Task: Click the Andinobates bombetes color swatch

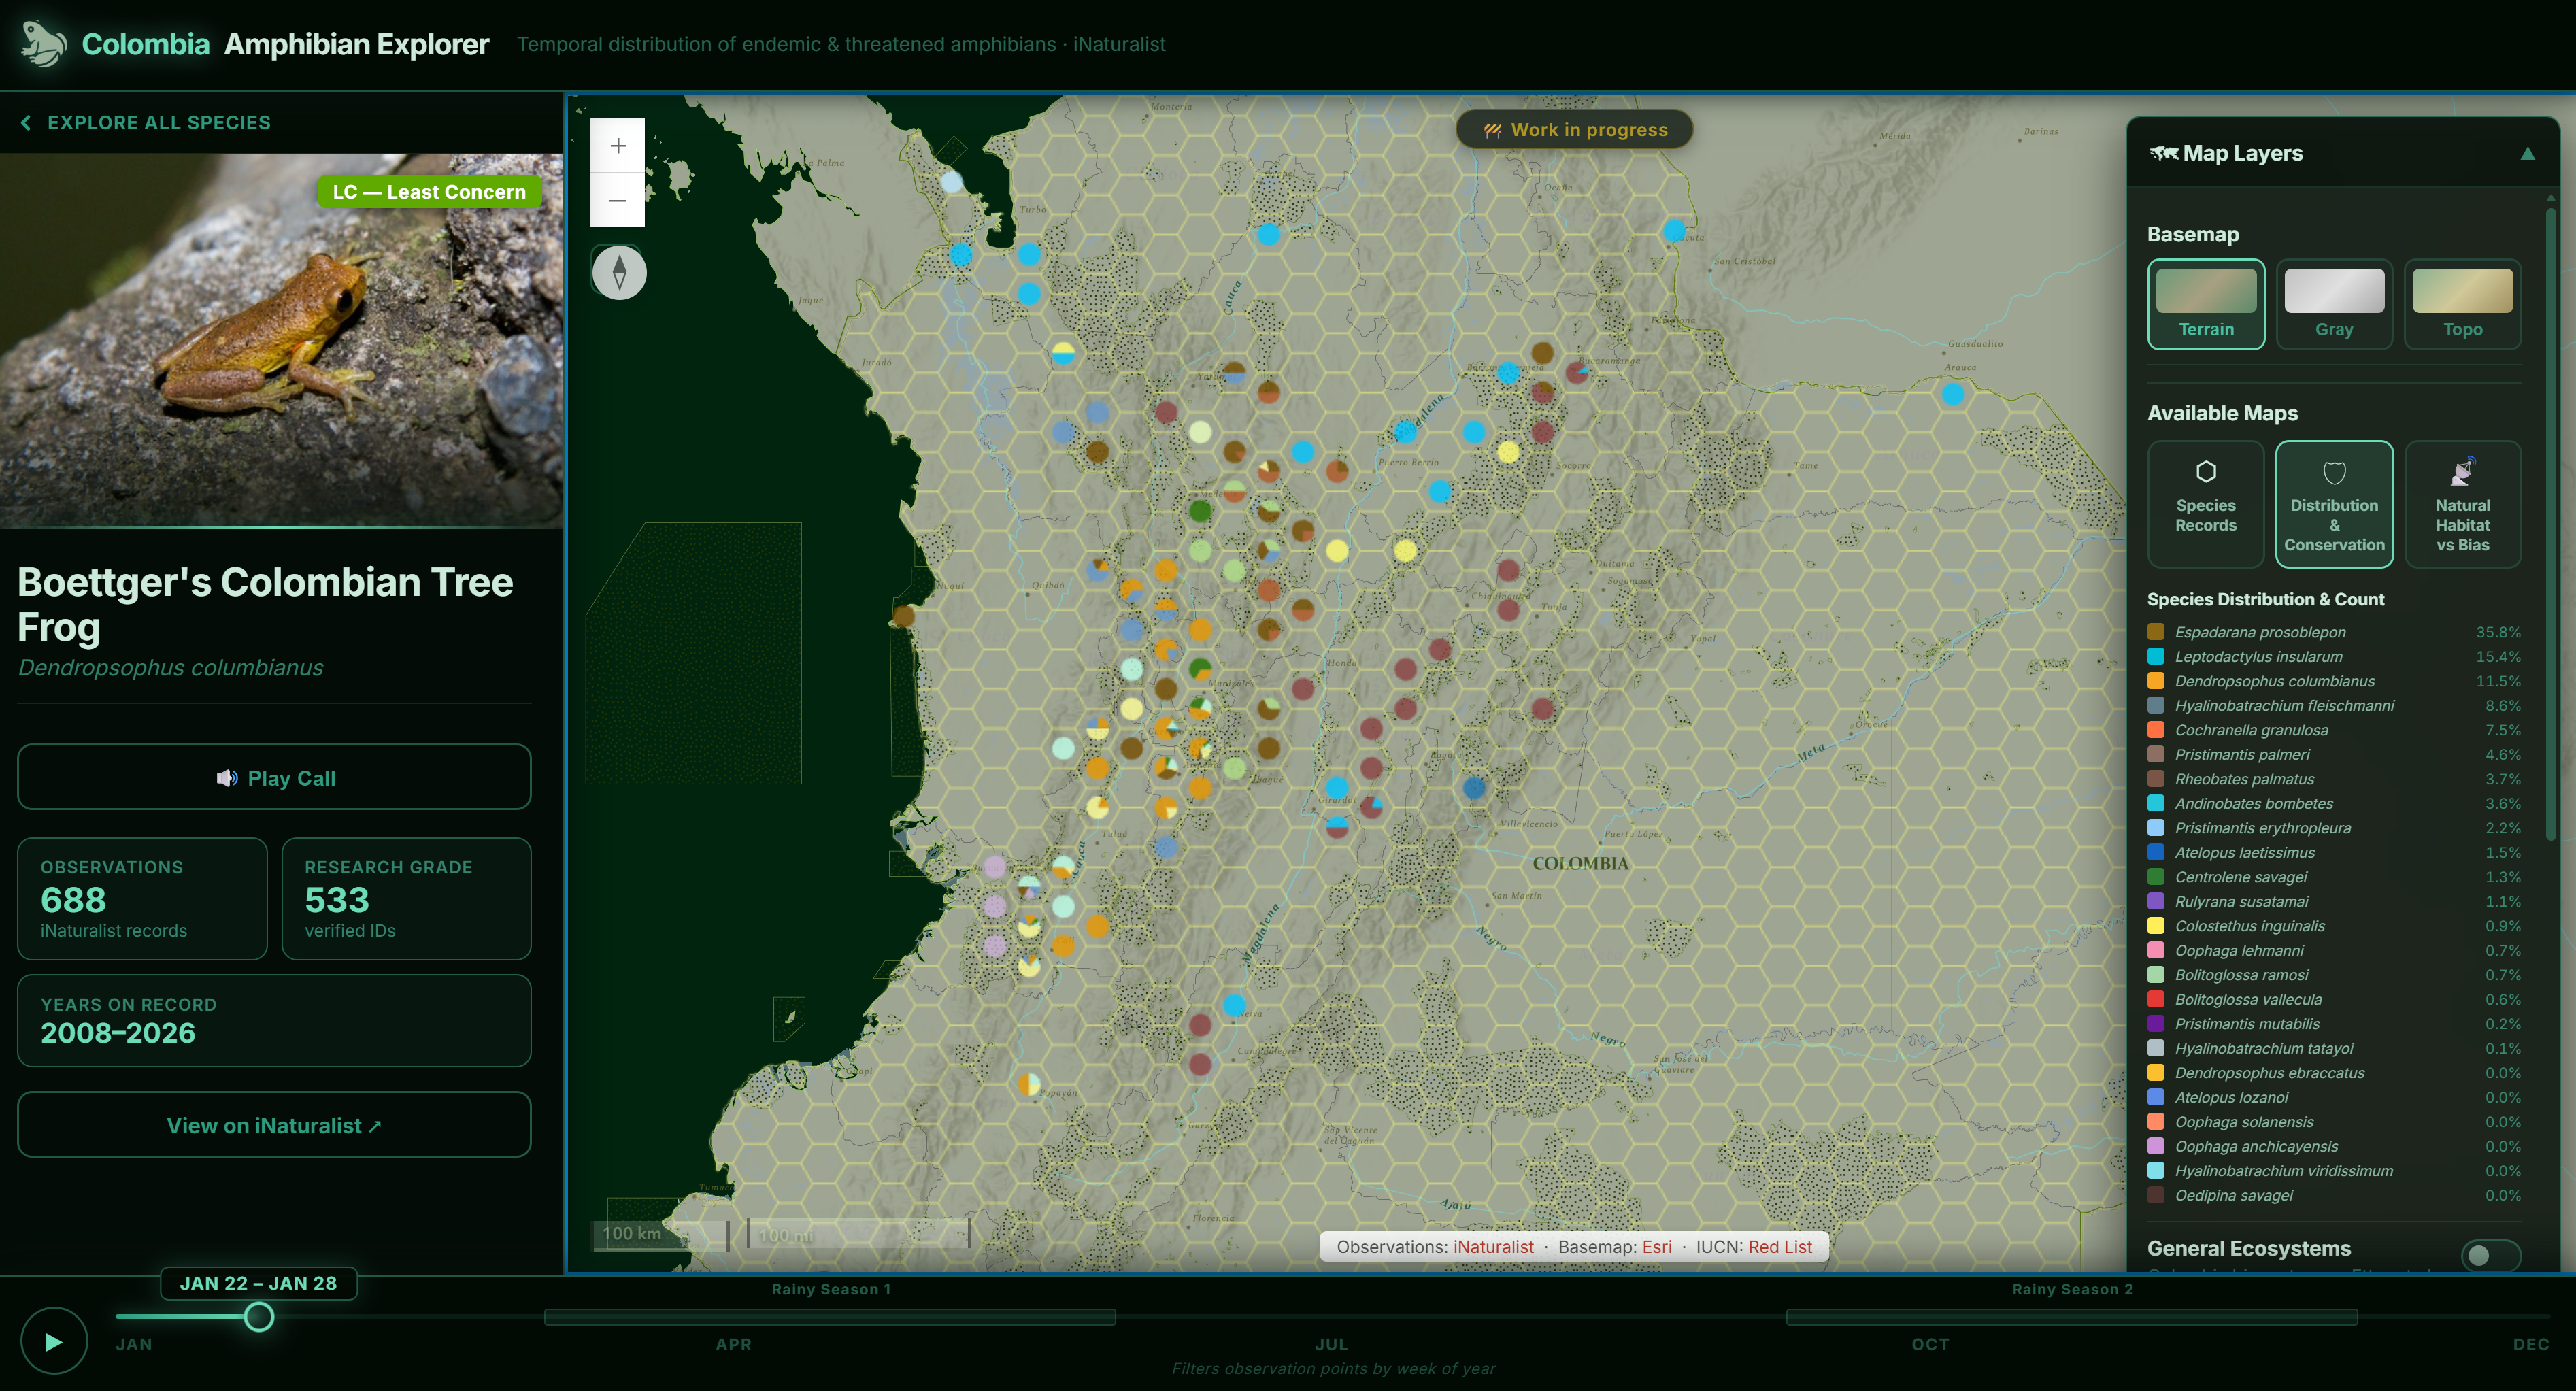Action: 2156,804
